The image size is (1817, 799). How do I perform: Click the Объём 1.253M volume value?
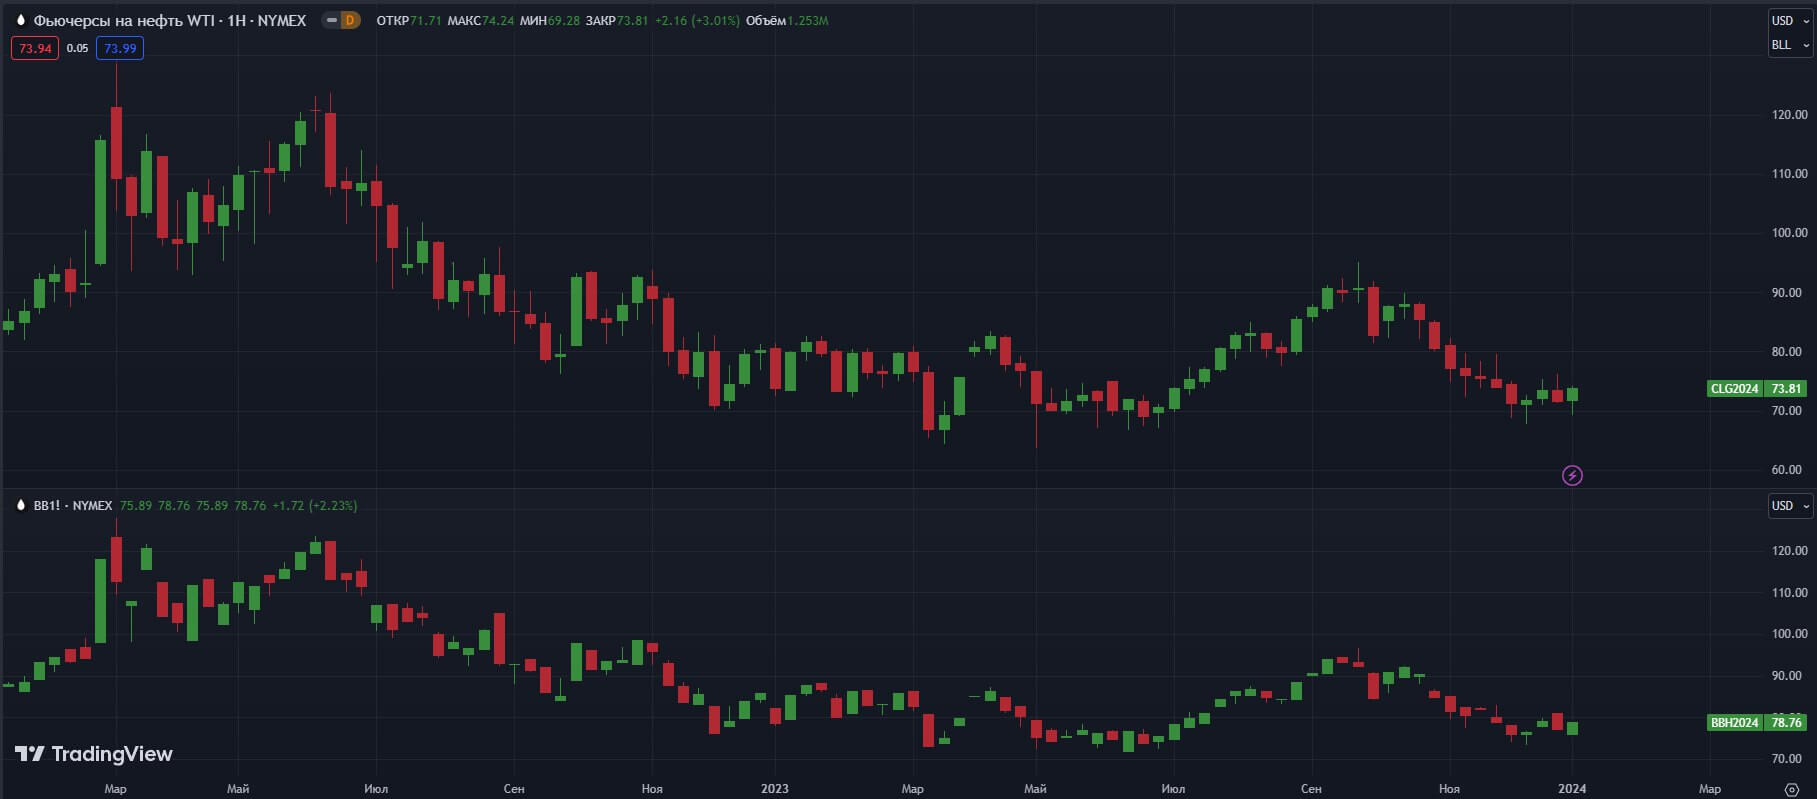click(787, 20)
